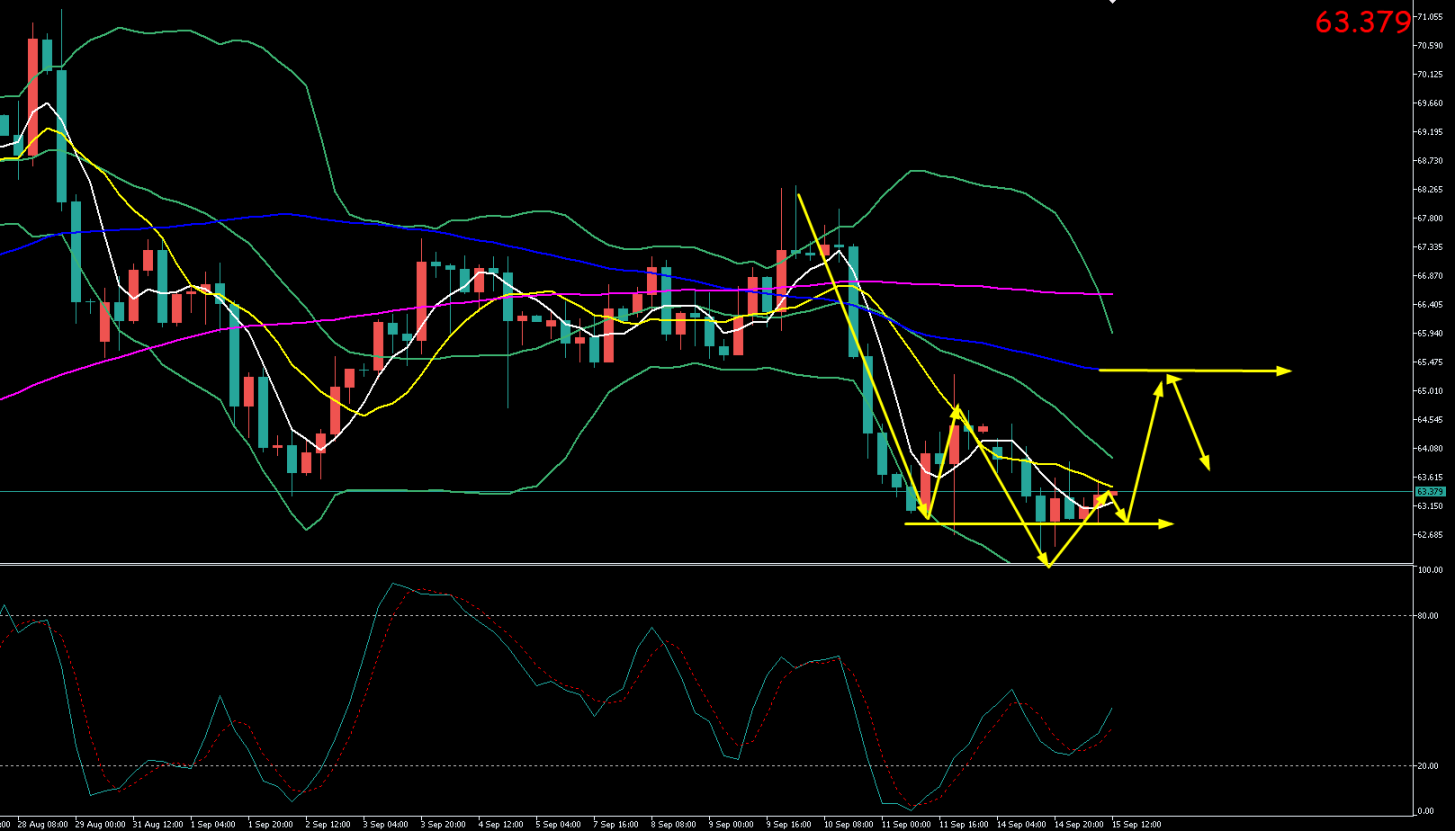Select the current price tag on the axis
1455x831 pixels.
(1430, 491)
